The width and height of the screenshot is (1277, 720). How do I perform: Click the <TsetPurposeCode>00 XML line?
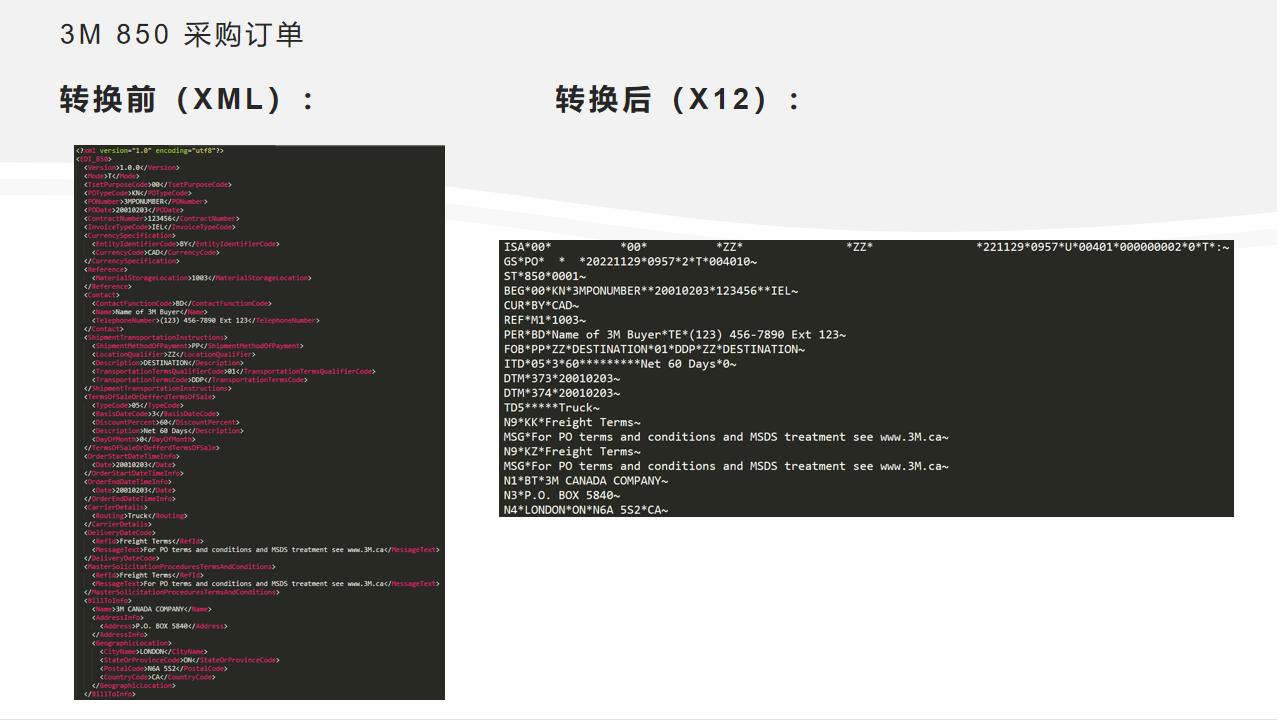tap(158, 184)
